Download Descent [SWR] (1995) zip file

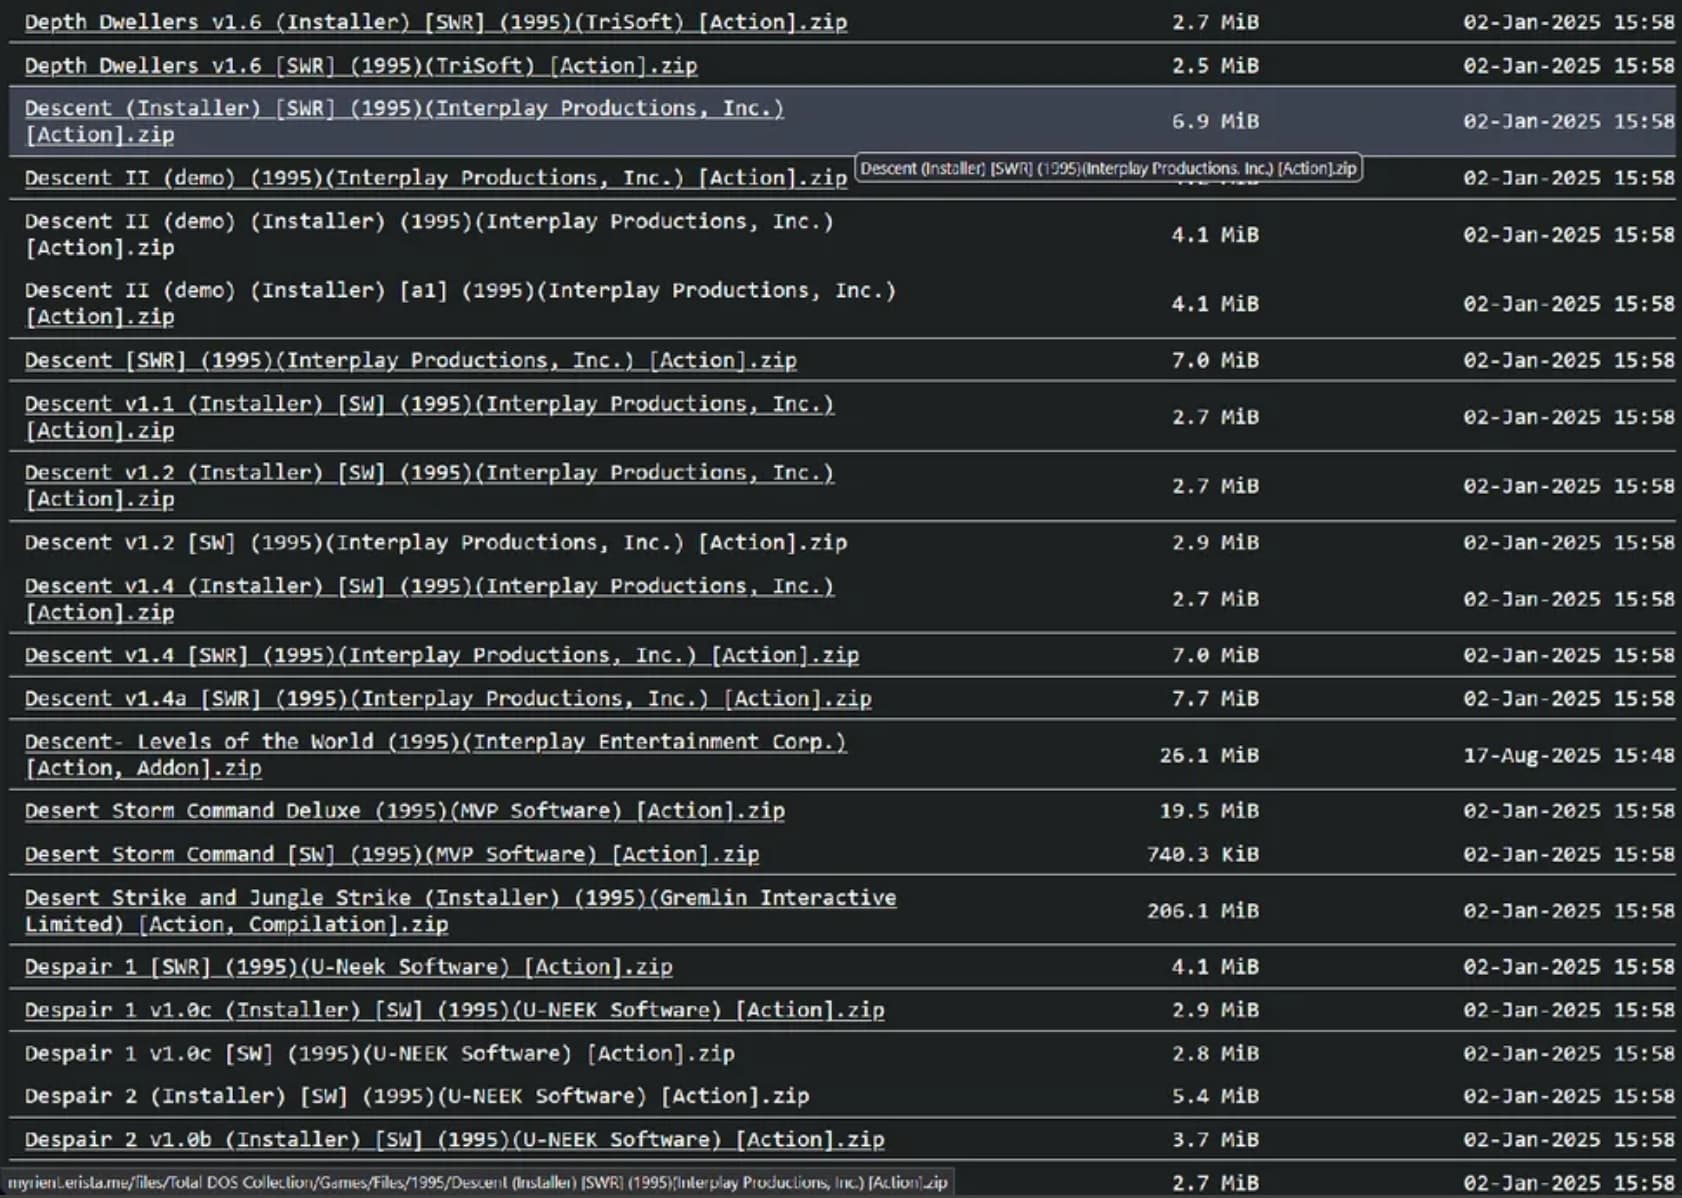(411, 360)
